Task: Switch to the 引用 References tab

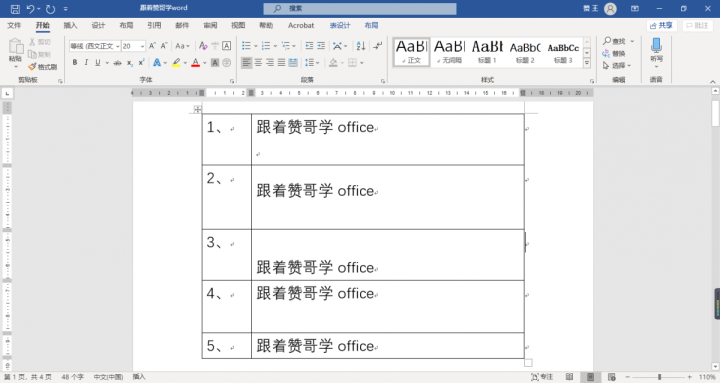Action: tap(154, 25)
